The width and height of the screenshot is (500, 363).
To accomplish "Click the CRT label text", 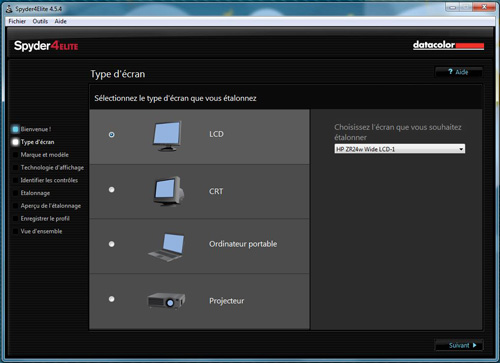I will tap(216, 191).
